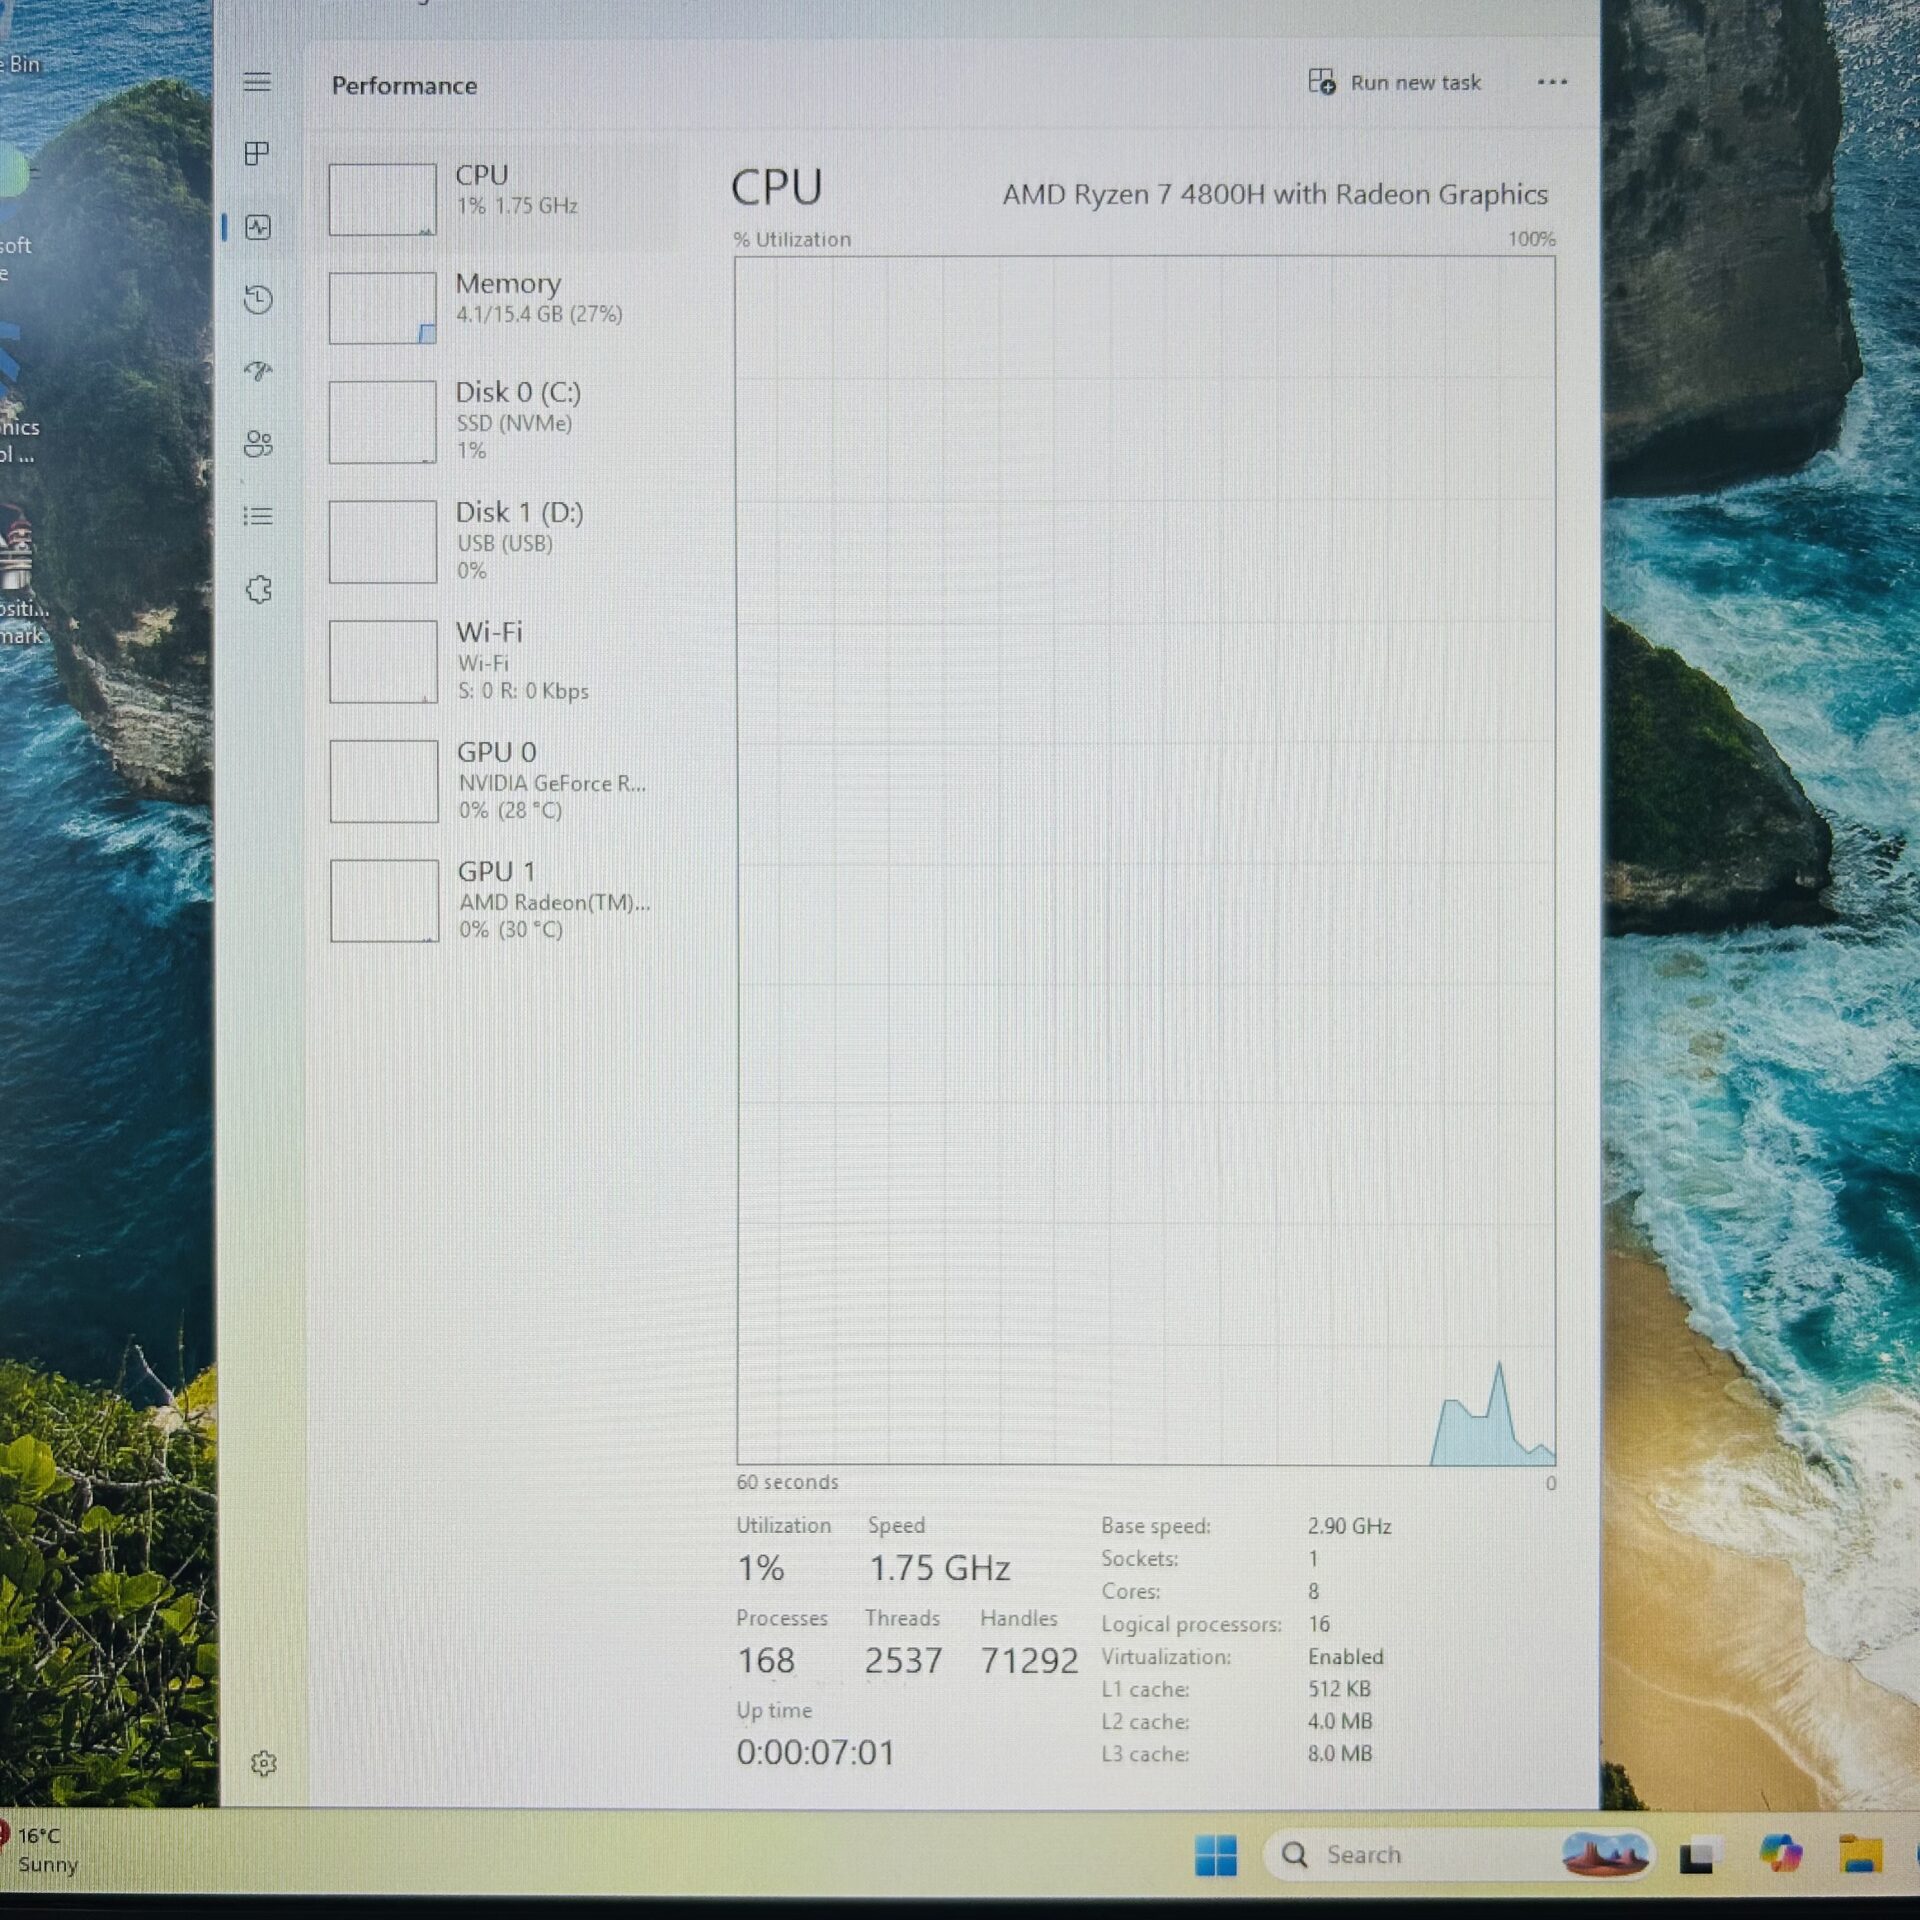Click the AMD Ryzen 7 4800H processor name
1920x1920 pixels.
(x=1275, y=194)
